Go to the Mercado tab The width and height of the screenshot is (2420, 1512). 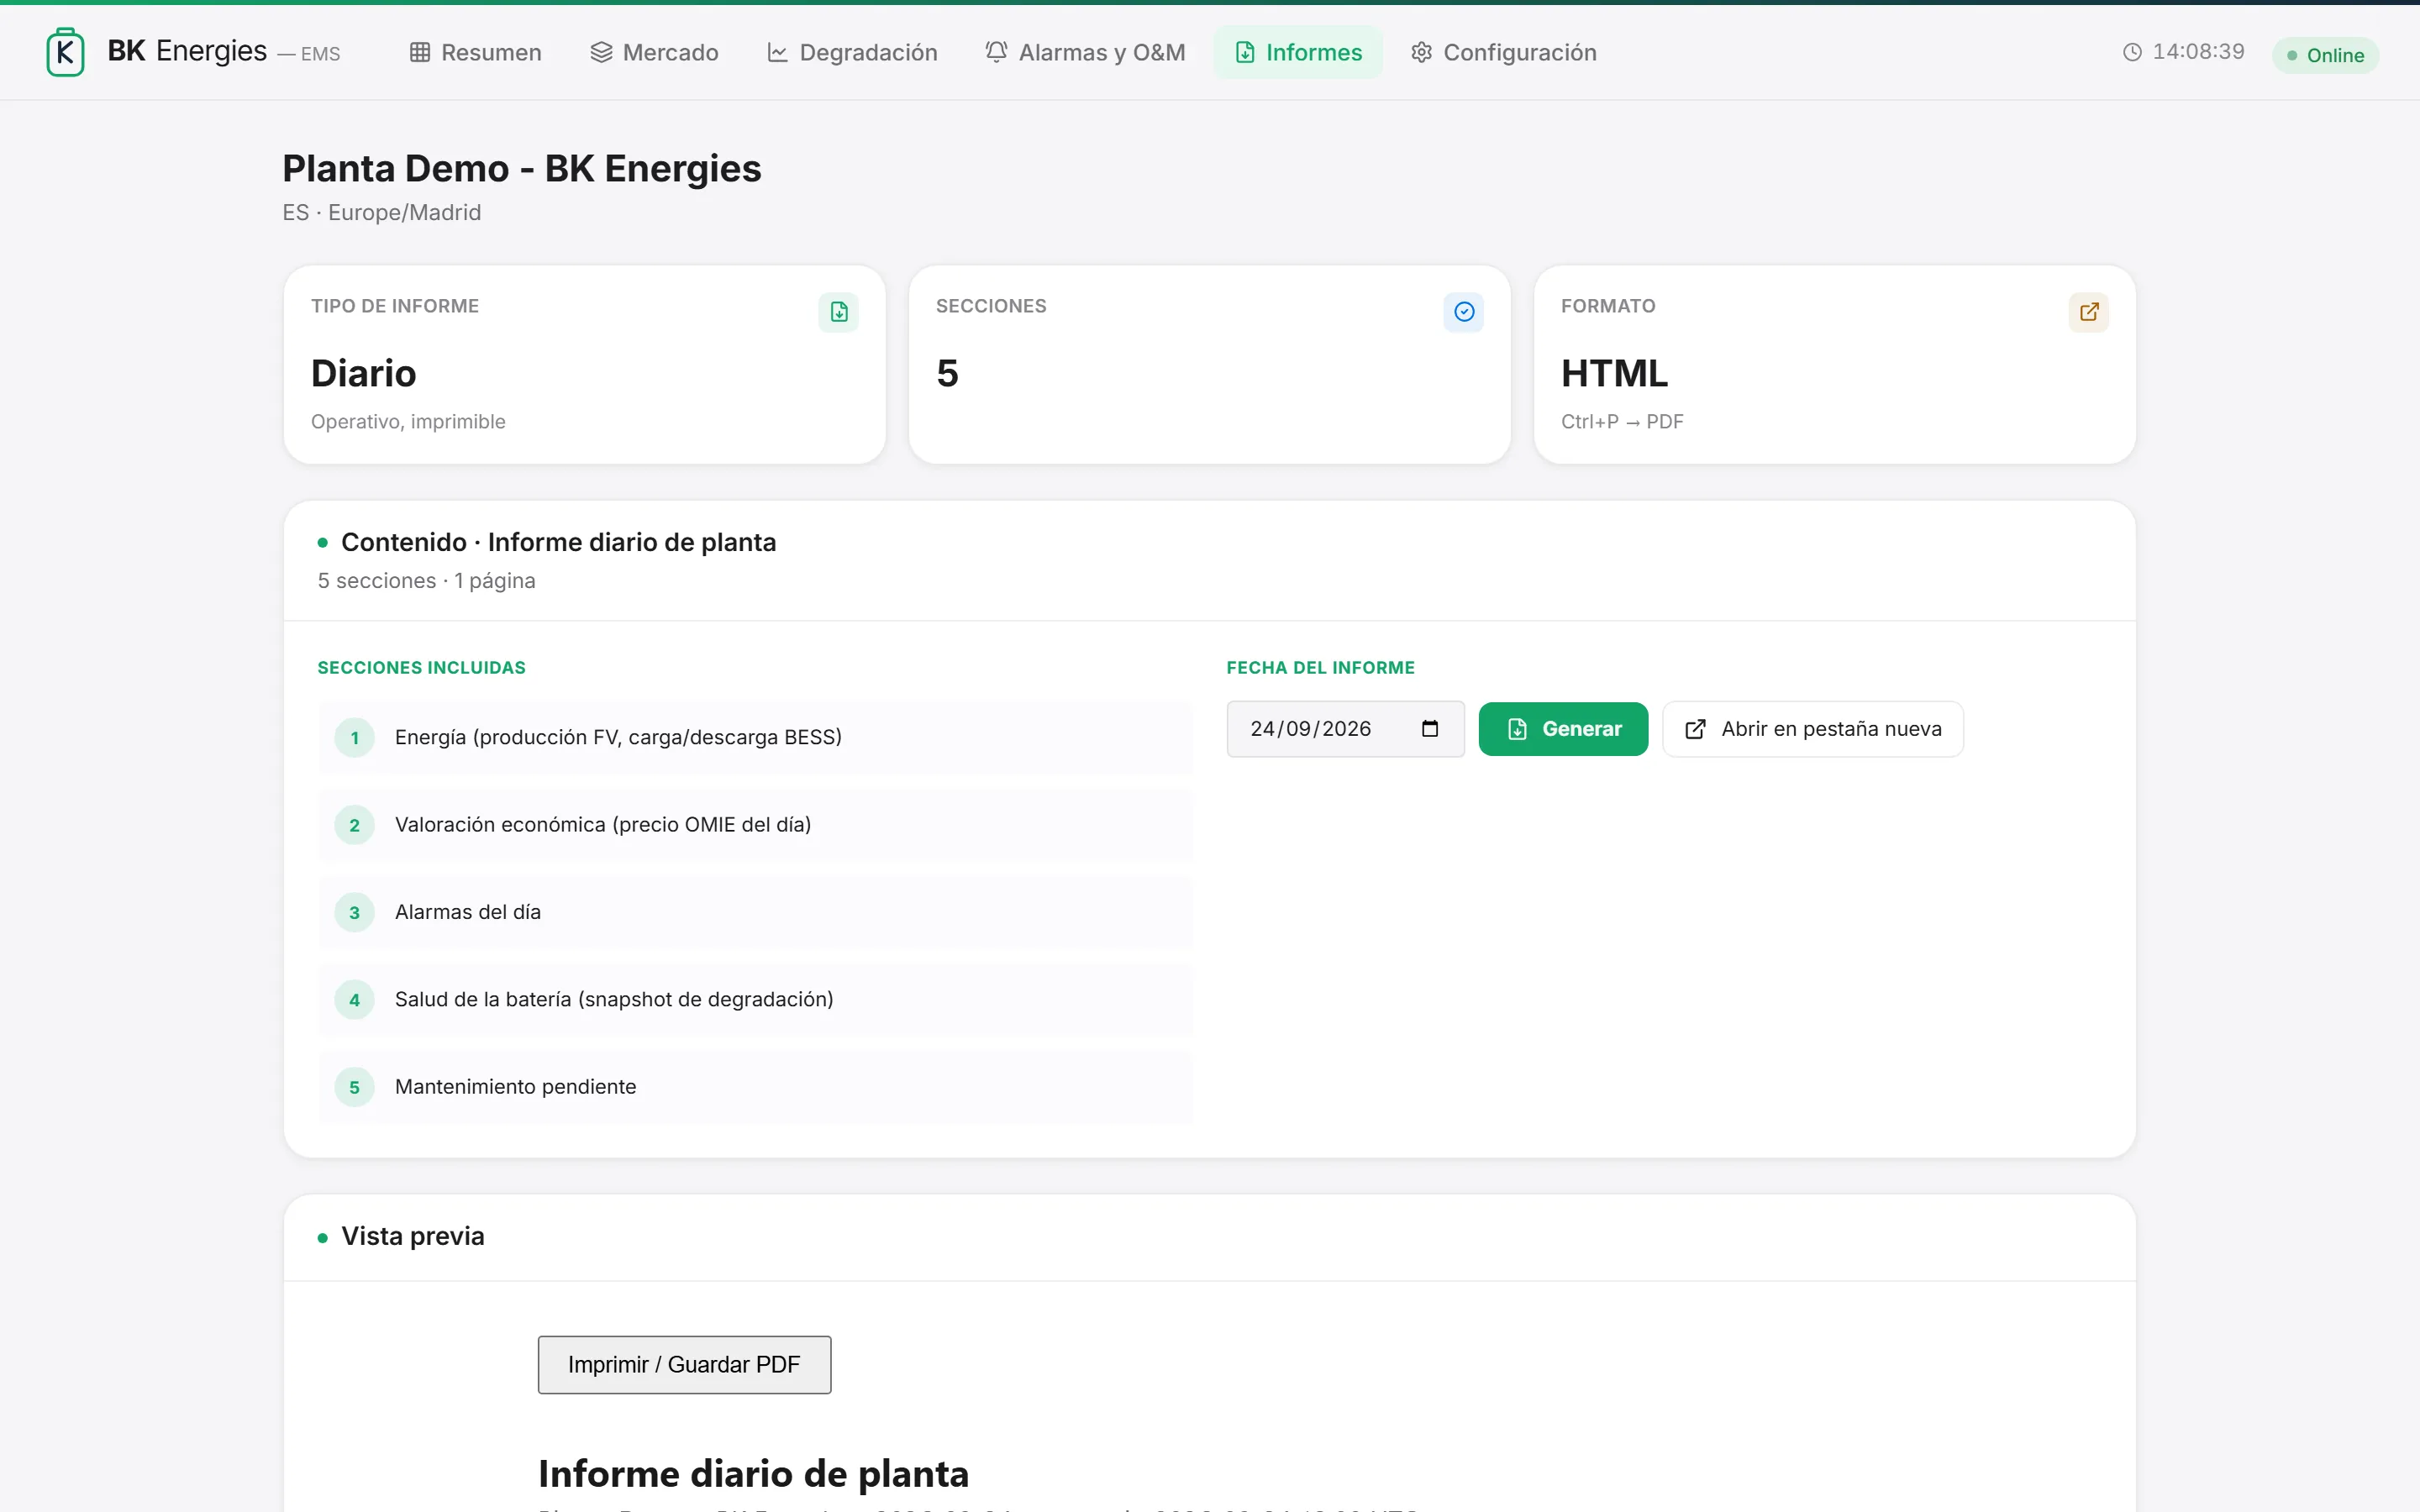coord(654,52)
